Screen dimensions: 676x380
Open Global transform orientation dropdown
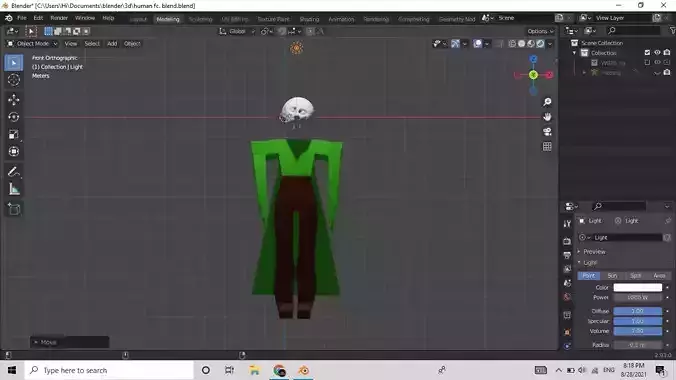(x=237, y=31)
